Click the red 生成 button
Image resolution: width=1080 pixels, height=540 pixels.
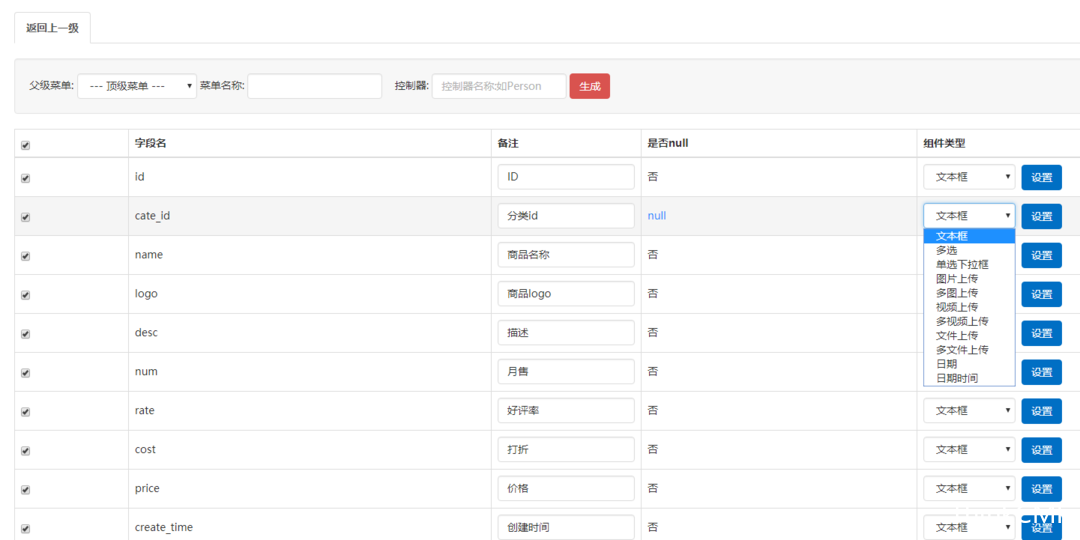590,87
